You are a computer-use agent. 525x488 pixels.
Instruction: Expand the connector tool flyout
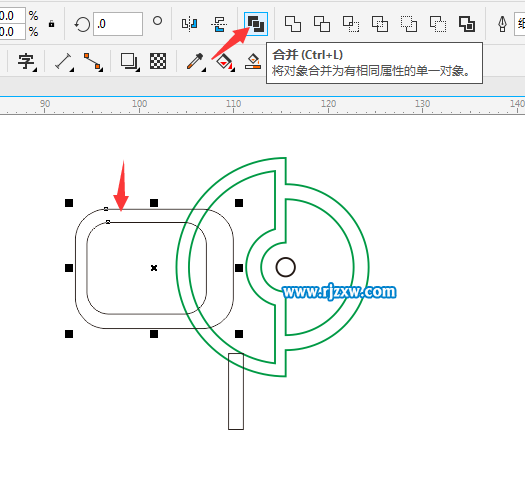[x=93, y=62]
